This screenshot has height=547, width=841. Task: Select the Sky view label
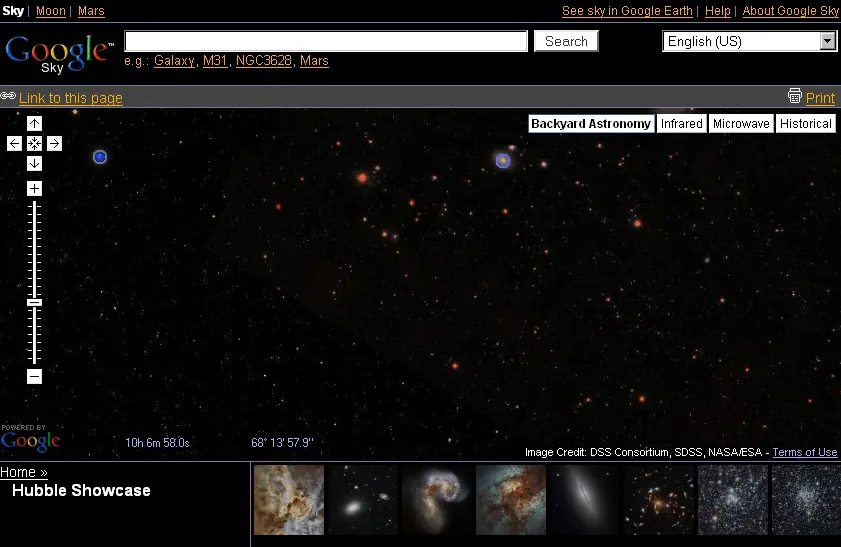click(x=13, y=11)
